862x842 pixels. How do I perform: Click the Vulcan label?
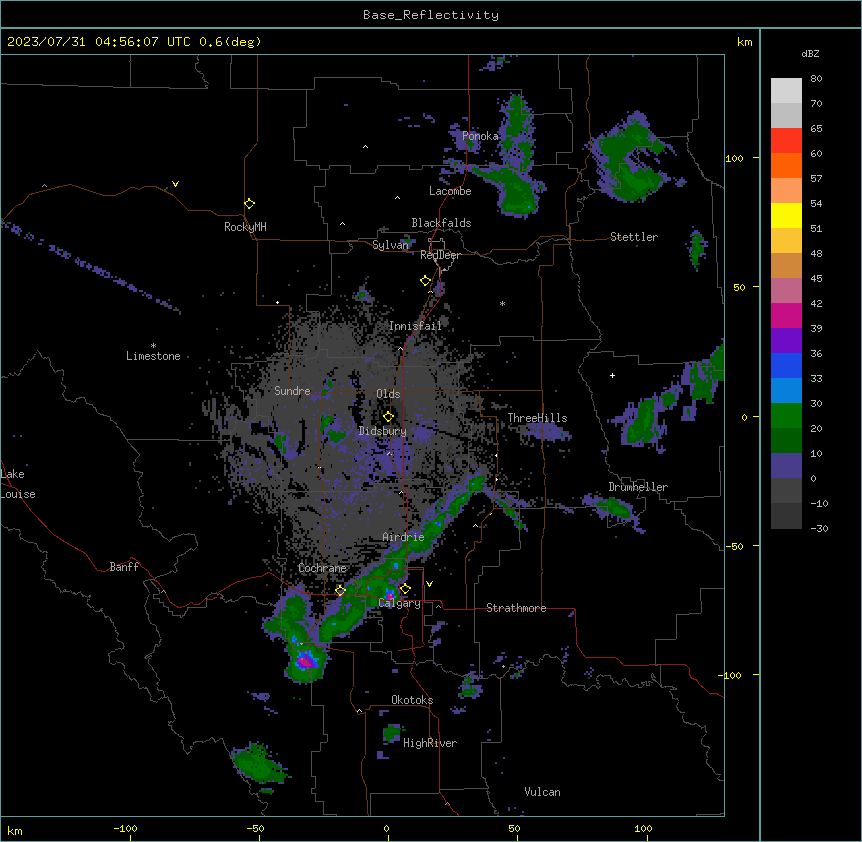(x=543, y=792)
